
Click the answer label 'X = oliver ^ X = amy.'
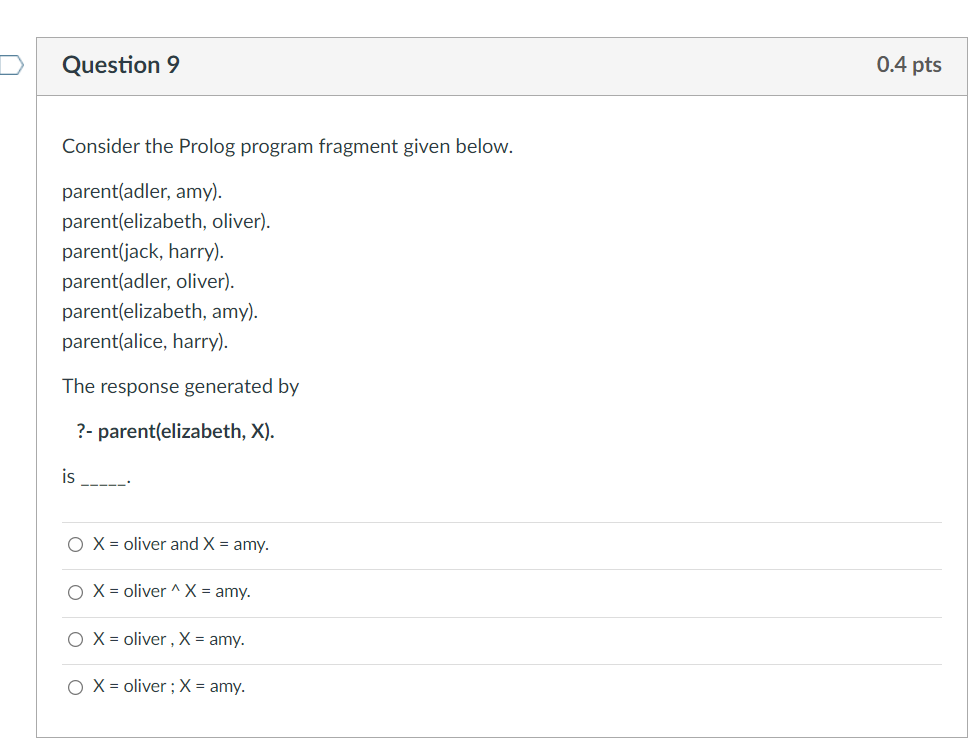pyautogui.click(x=172, y=591)
